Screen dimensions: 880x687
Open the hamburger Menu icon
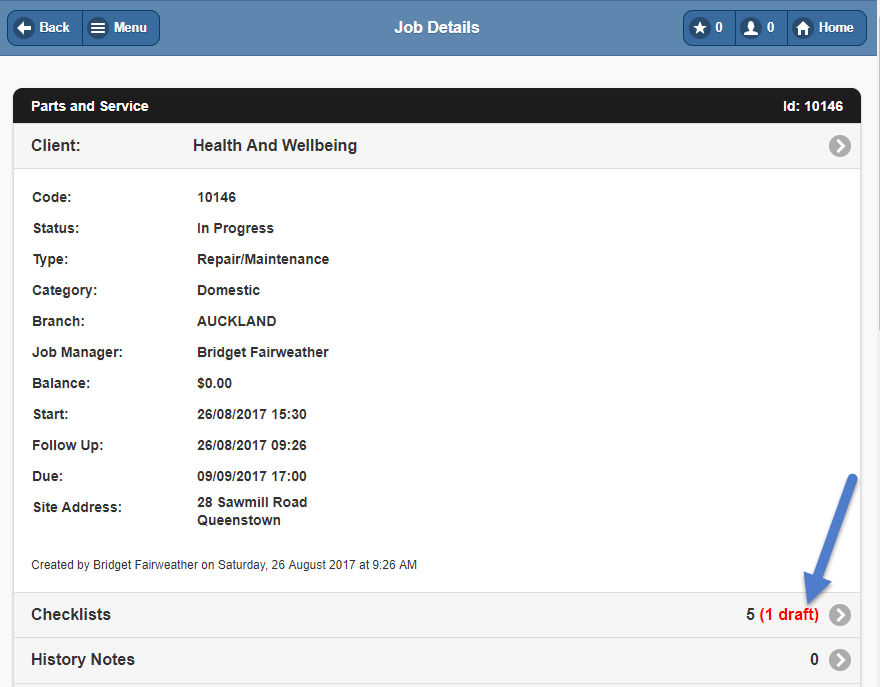(98, 28)
